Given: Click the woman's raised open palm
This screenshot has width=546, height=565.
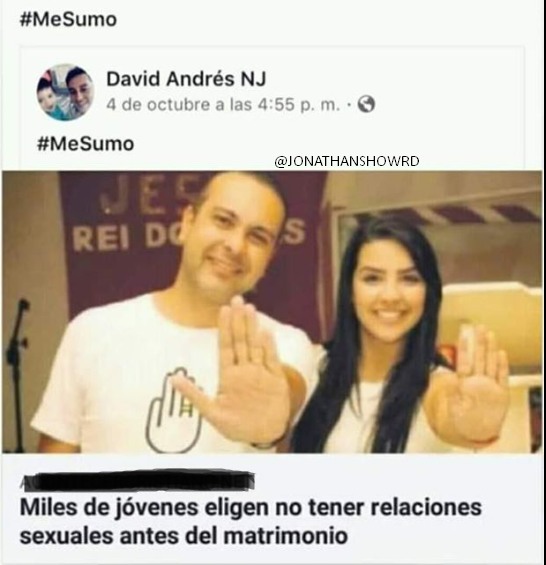Looking at the screenshot, I should click(469, 389).
